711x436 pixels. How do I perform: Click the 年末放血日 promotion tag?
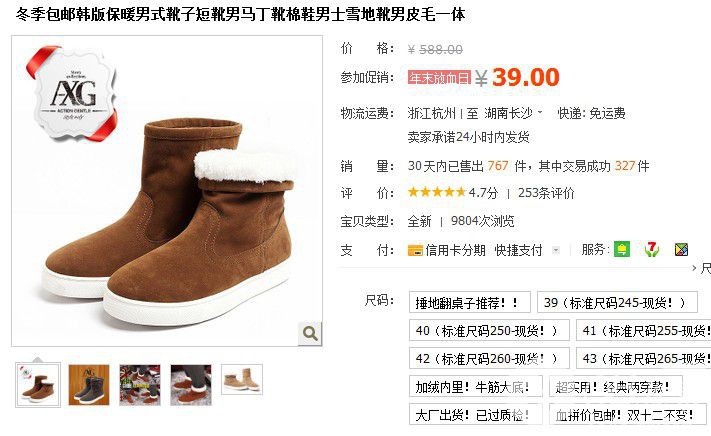439,78
